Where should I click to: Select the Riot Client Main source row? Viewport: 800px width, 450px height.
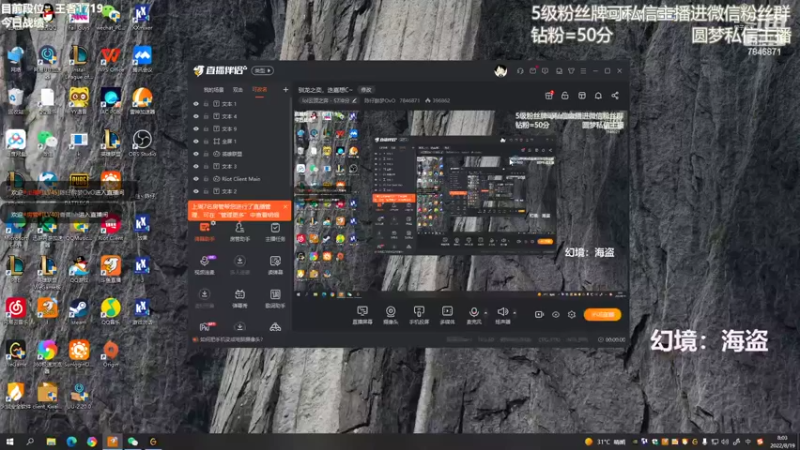[x=240, y=179]
